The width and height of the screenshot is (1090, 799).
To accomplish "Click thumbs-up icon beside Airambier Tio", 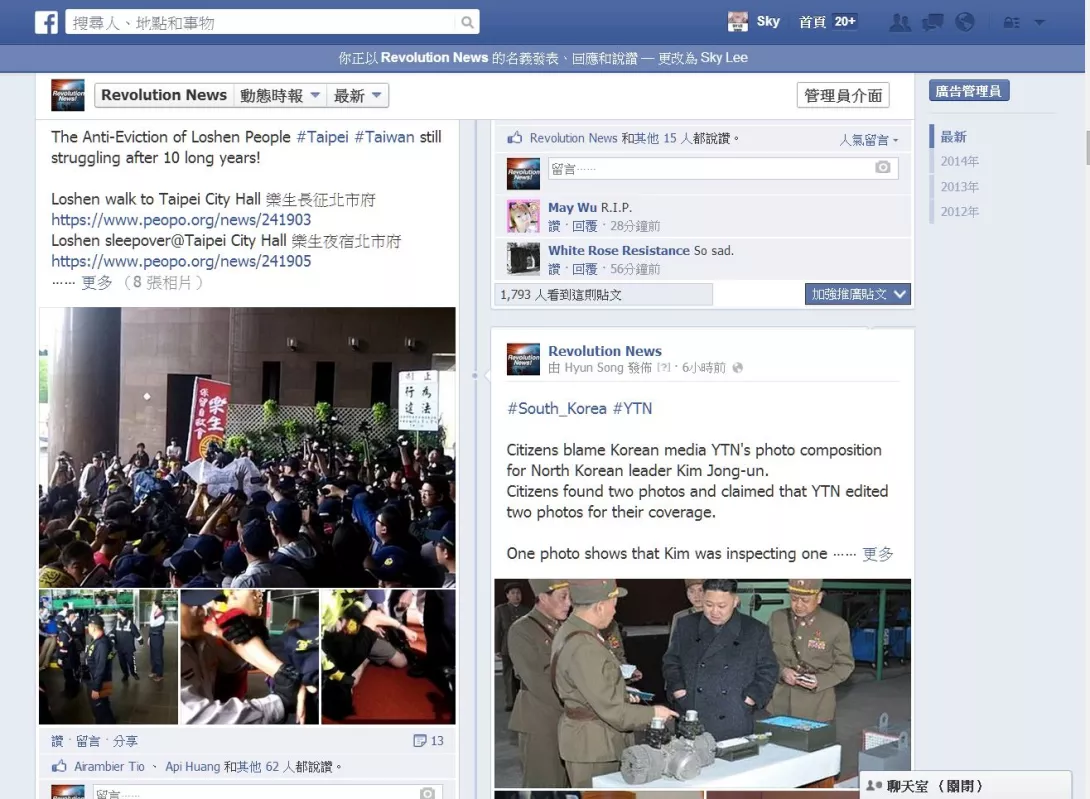I will [60, 766].
